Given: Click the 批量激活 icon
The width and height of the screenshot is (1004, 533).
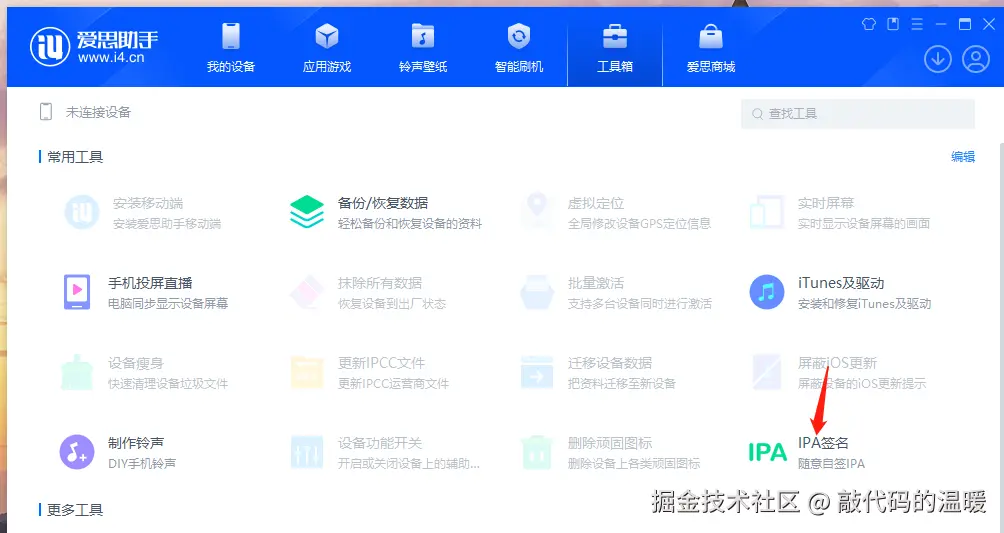Looking at the screenshot, I should click(x=537, y=292).
